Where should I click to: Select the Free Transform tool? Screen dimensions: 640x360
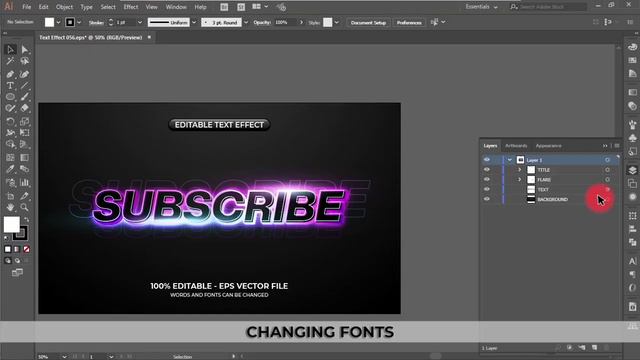[24, 133]
